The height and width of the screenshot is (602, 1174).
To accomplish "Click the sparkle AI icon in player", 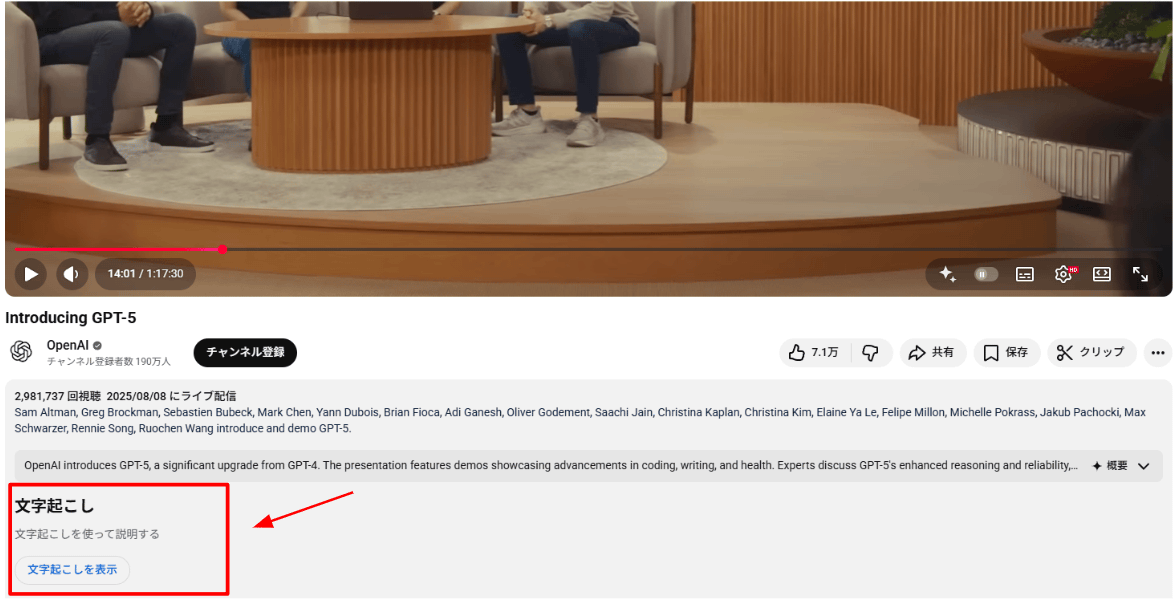I will (x=947, y=274).
